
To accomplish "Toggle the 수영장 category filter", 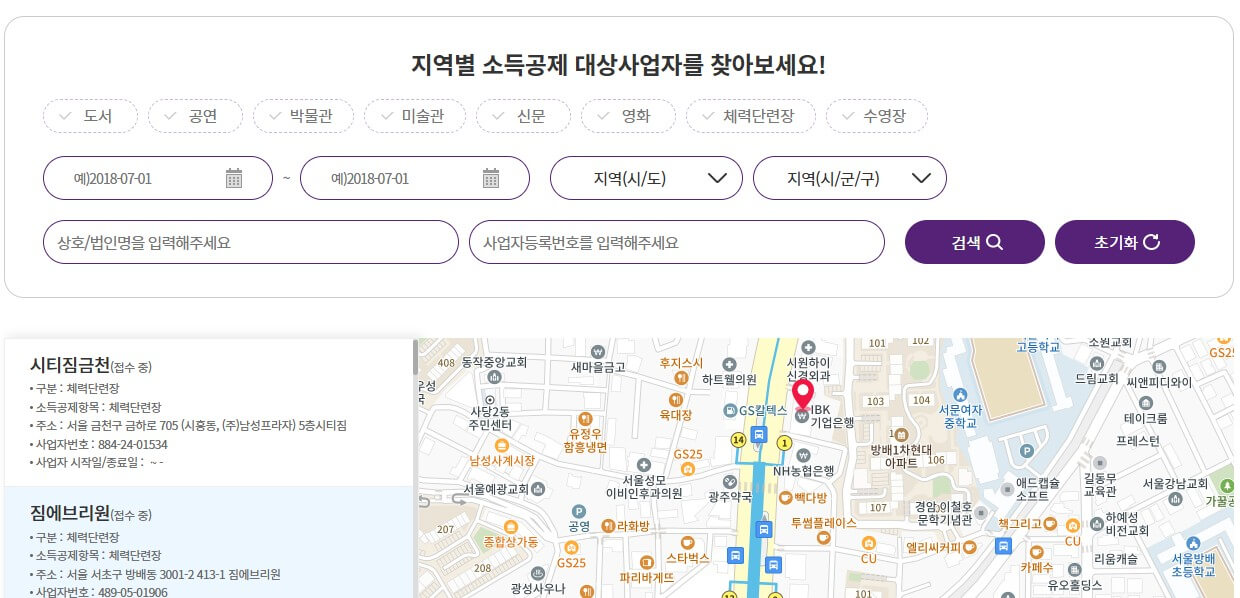I will click(877, 115).
